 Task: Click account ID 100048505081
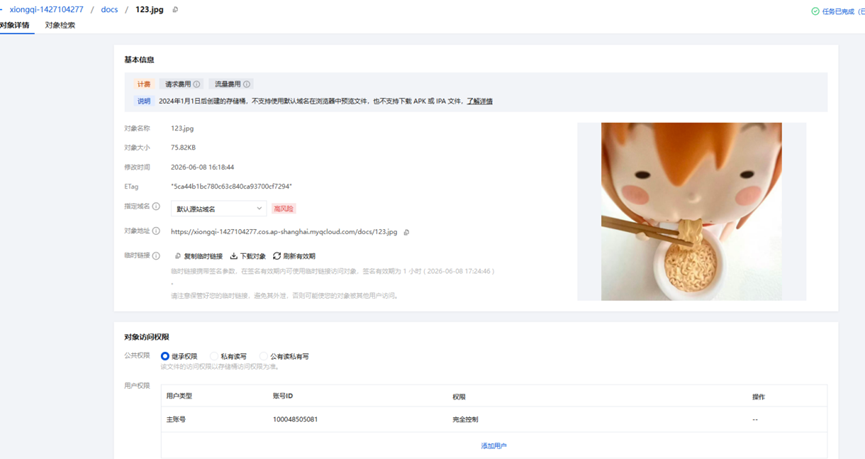tap(295, 419)
